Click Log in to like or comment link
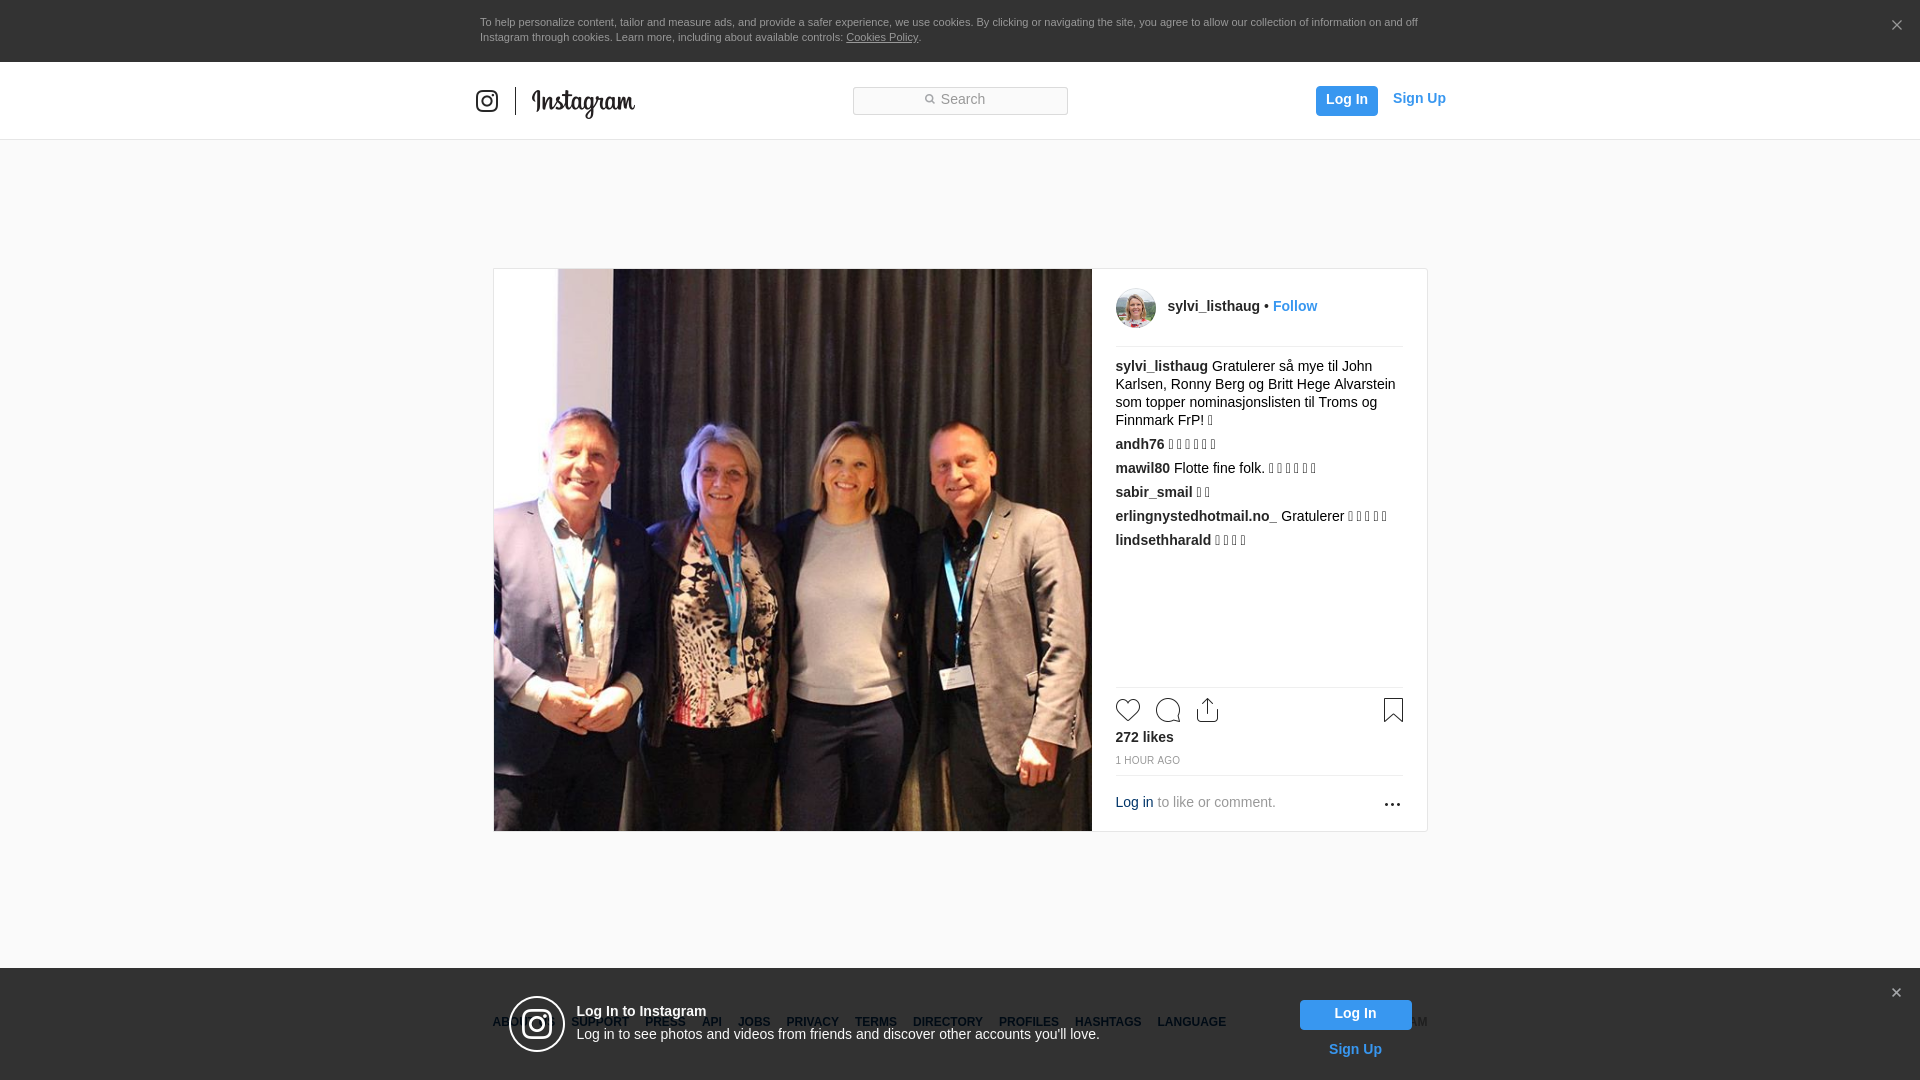1920x1080 pixels. click(x=1134, y=802)
